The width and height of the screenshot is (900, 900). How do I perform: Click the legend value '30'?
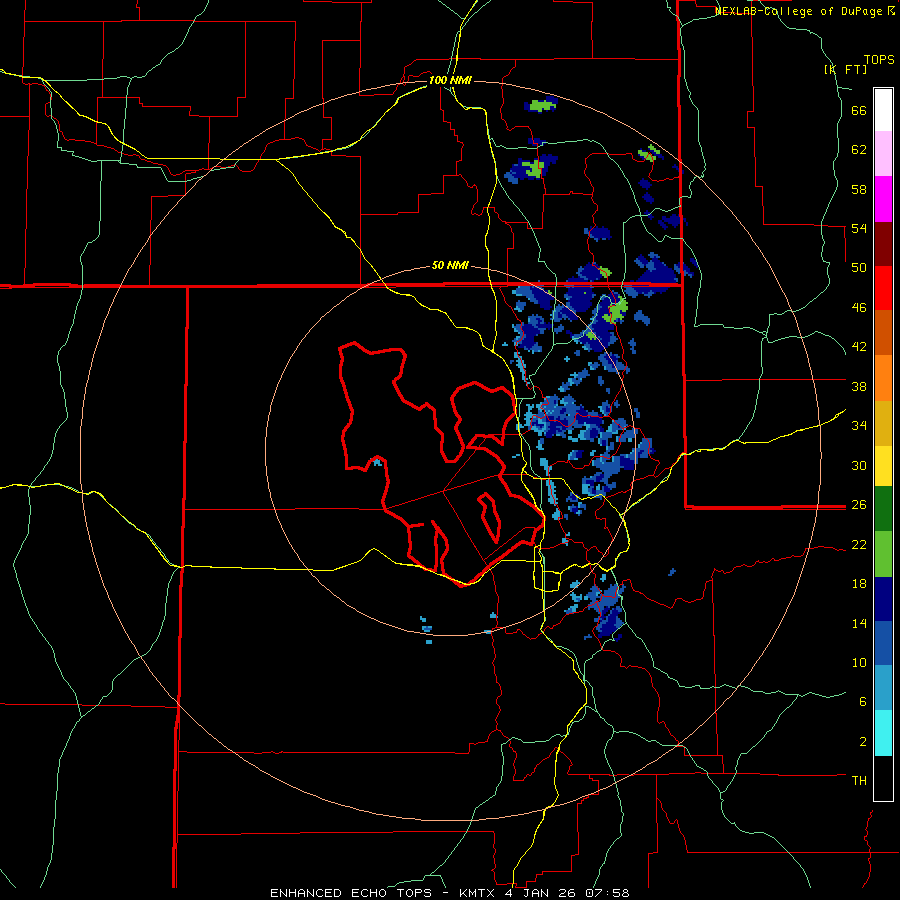[859, 465]
